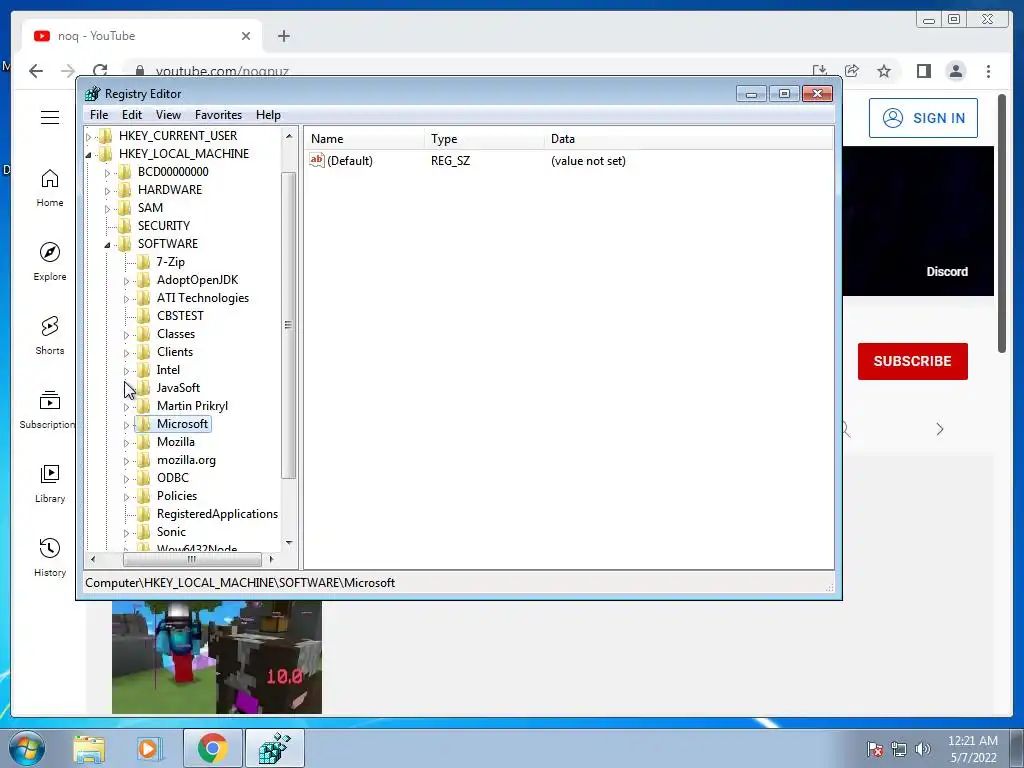This screenshot has height=768, width=1024.
Task: Expand the HKEY_CURRENT_USER key
Action: 89,136
